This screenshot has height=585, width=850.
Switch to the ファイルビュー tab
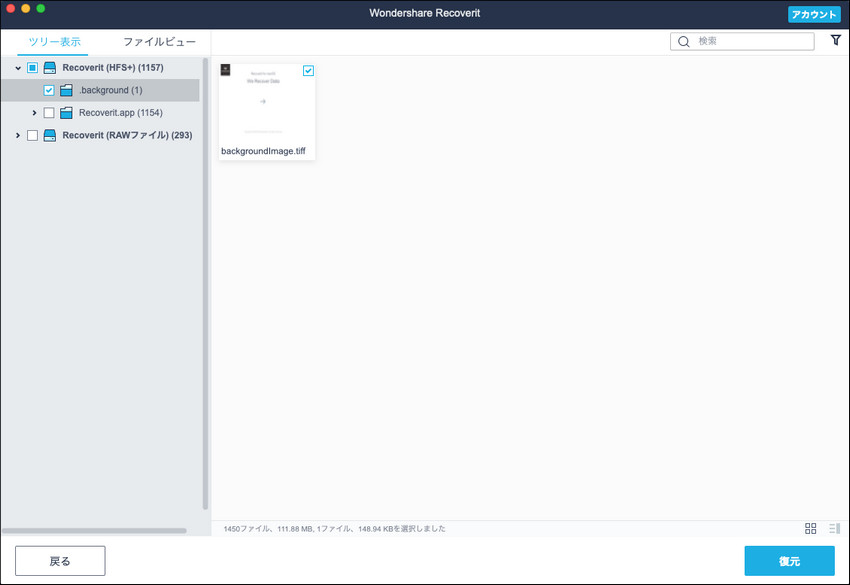click(159, 42)
